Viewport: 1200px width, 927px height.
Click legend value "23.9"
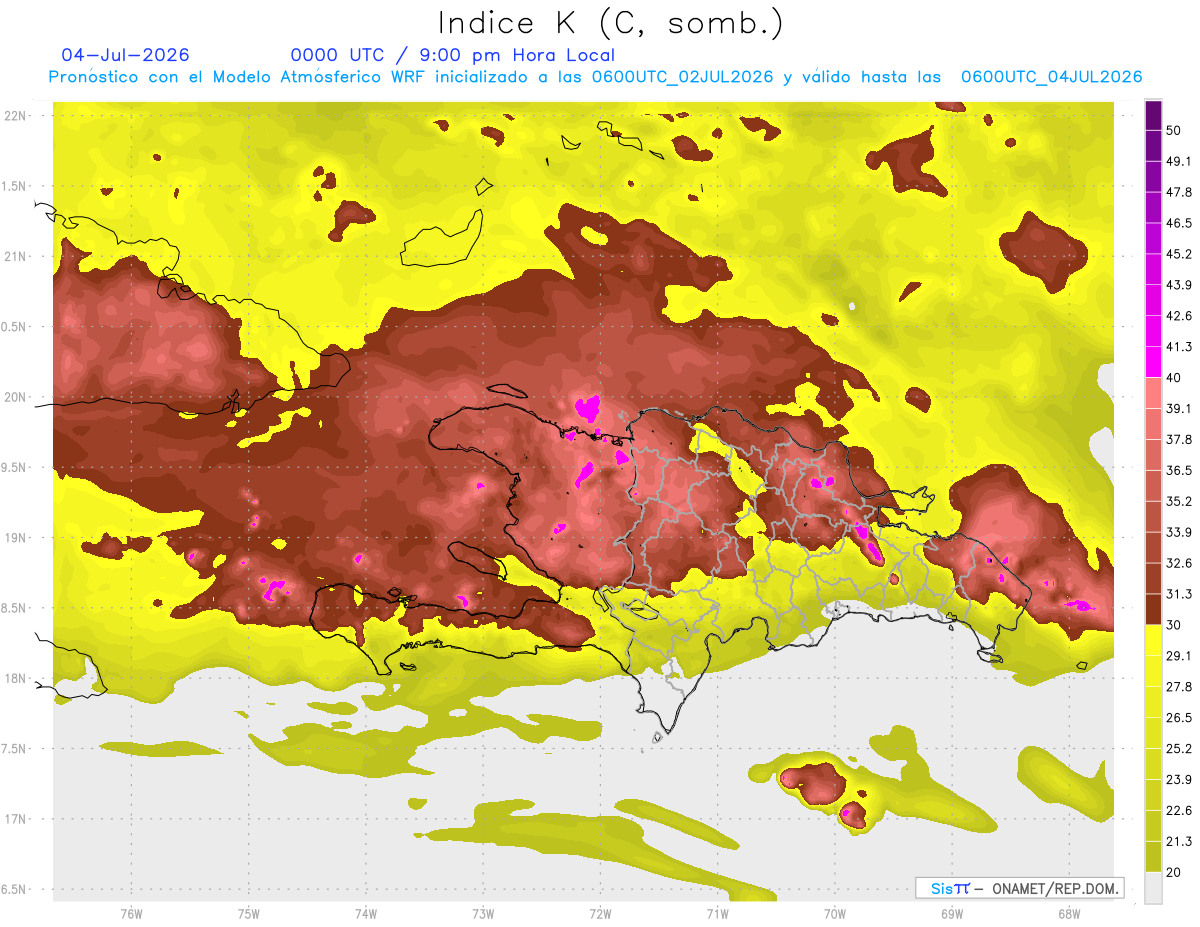1178,779
